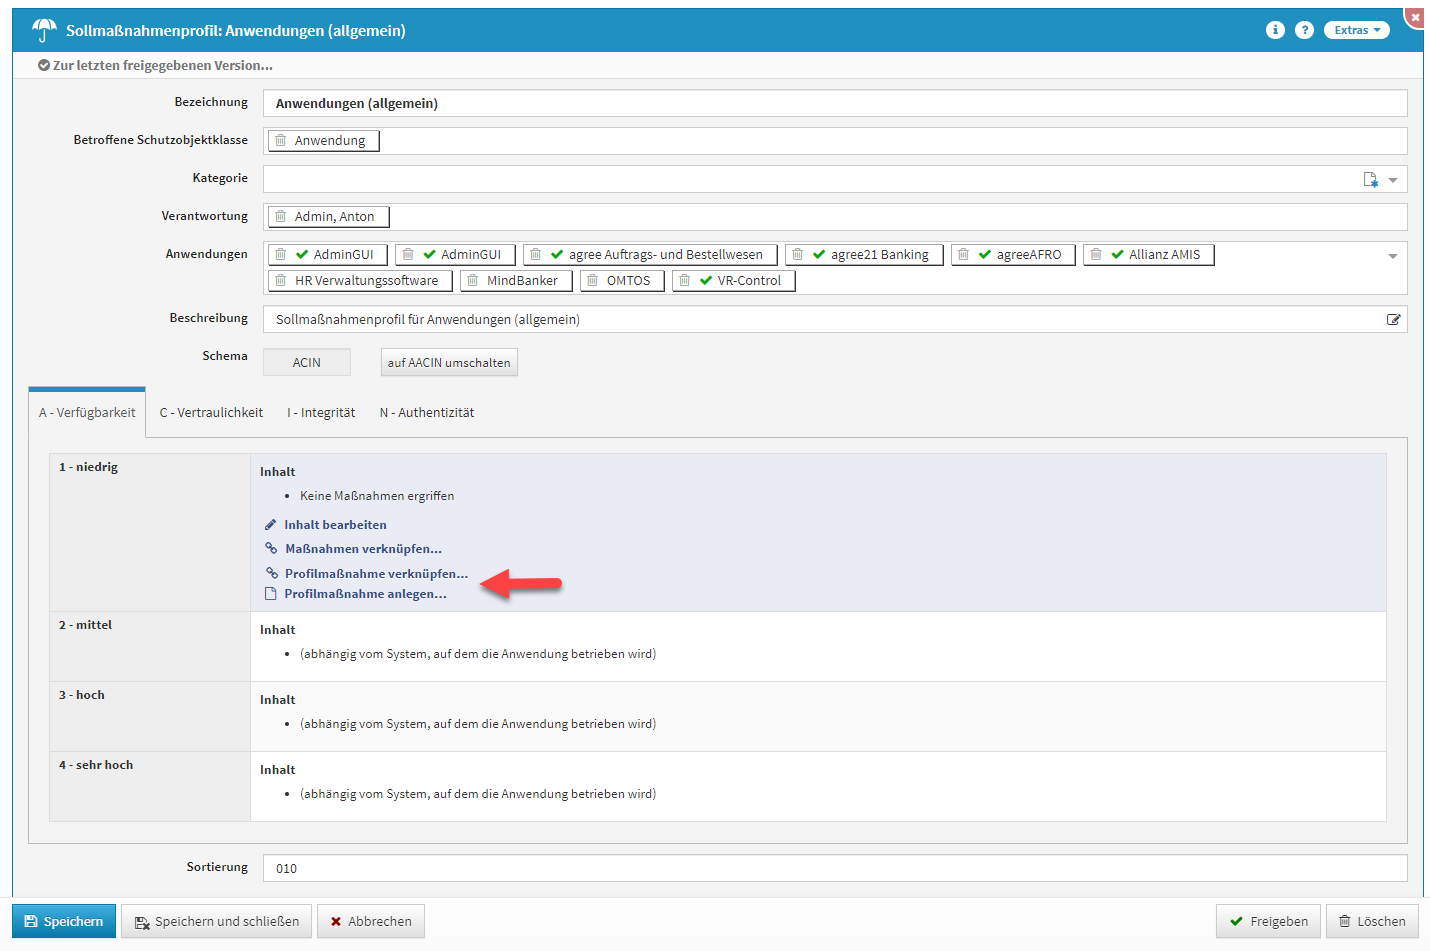Click Inhalt bearbeiten link
The image size is (1430, 951).
point(334,525)
